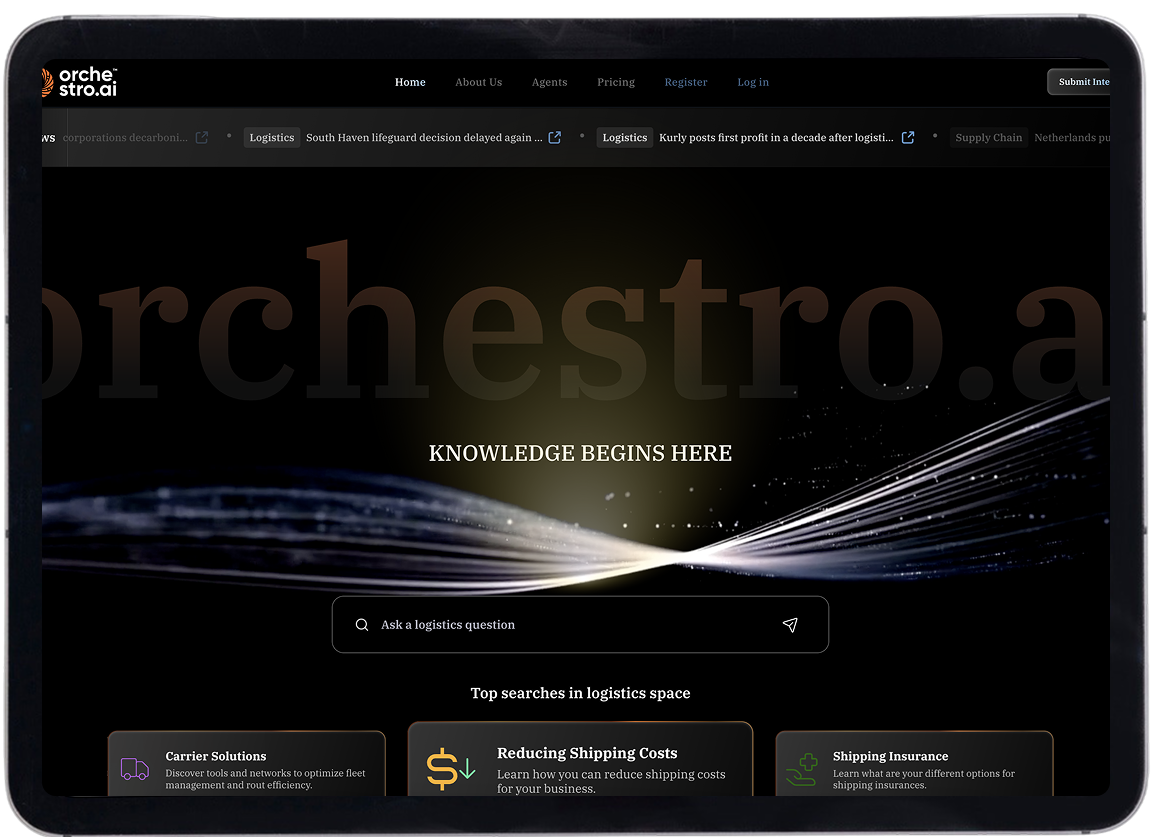Click the Supply Chain news tag

(x=988, y=137)
